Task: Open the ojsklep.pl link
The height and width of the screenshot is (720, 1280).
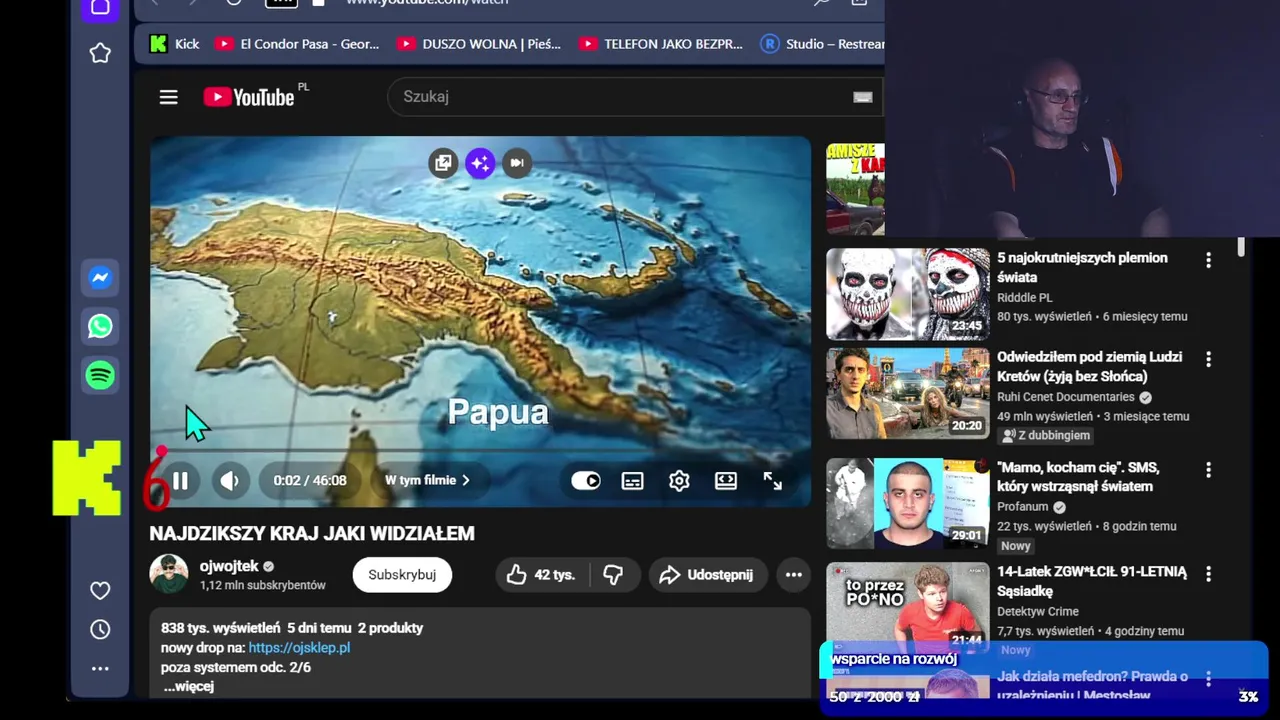Action: click(x=299, y=647)
